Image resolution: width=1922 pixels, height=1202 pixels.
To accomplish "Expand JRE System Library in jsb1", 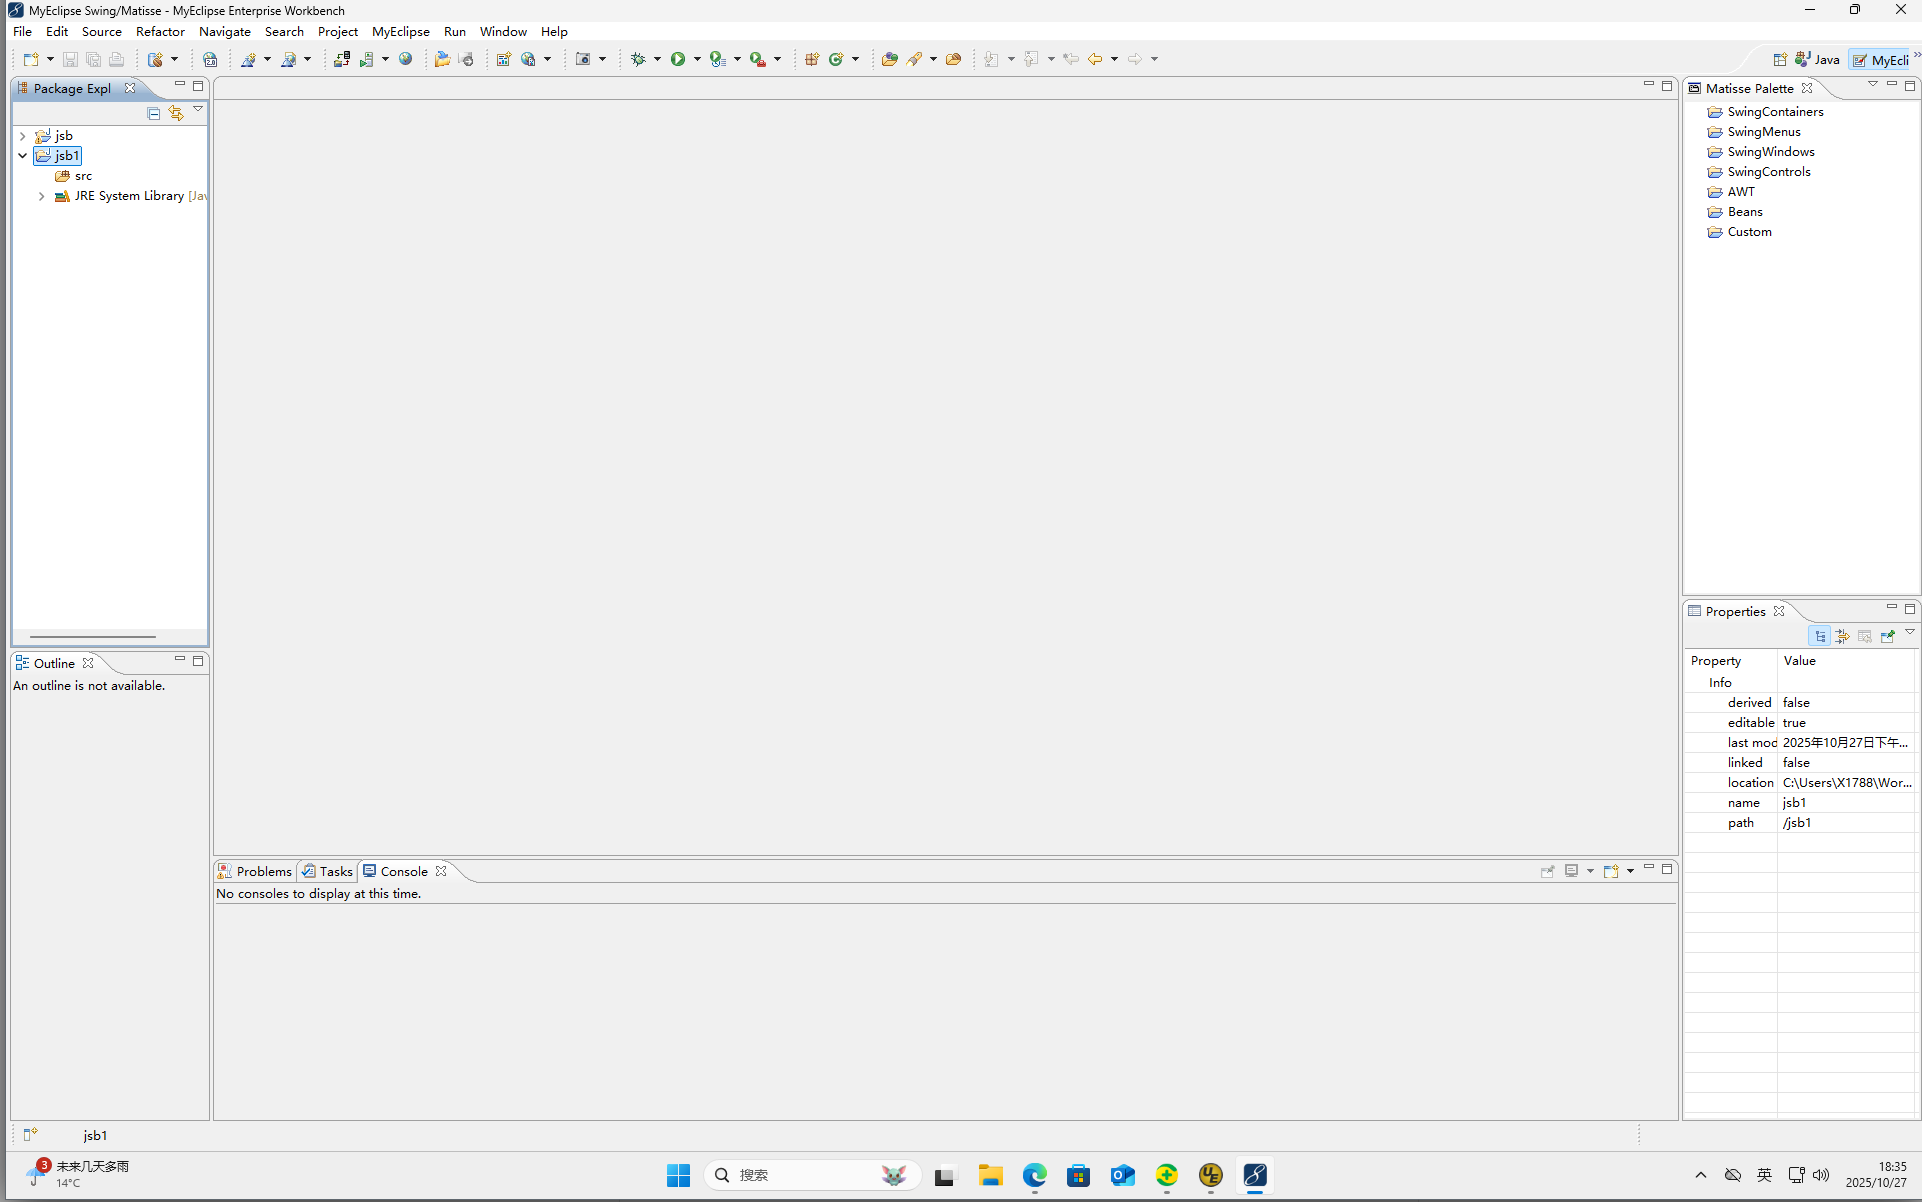I will [41, 196].
